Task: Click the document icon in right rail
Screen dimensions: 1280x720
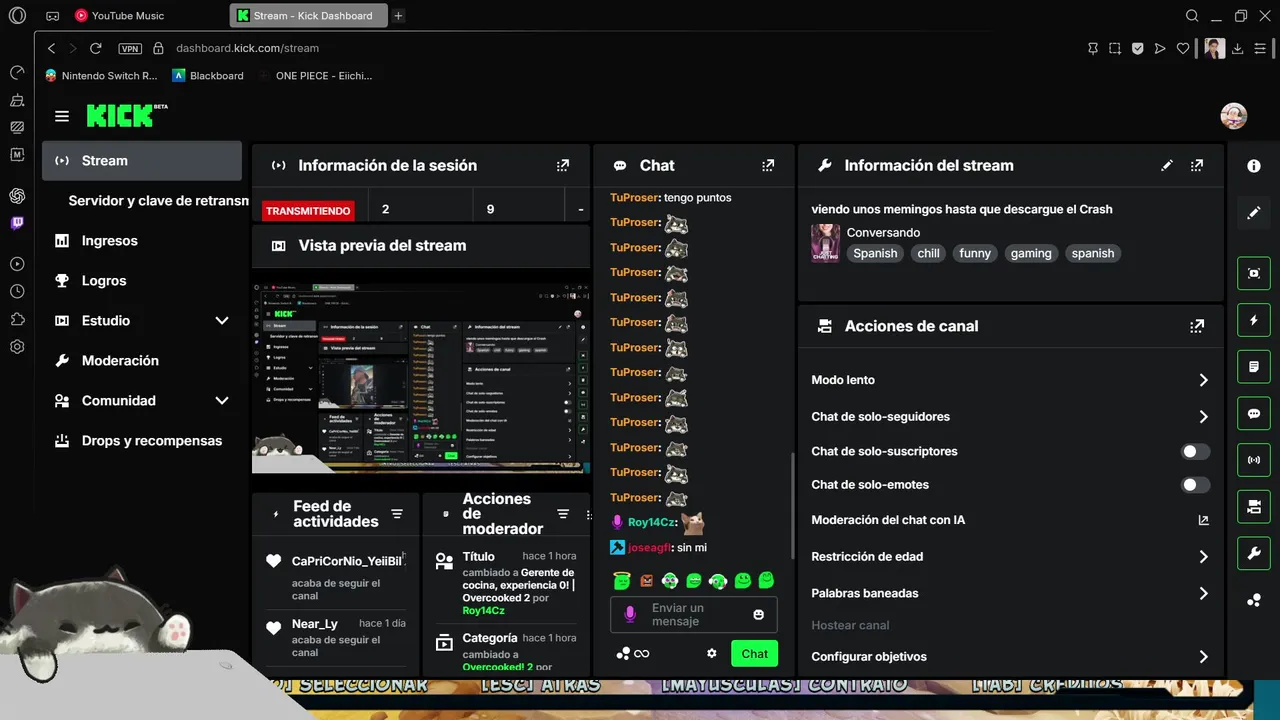Action: point(1254,367)
